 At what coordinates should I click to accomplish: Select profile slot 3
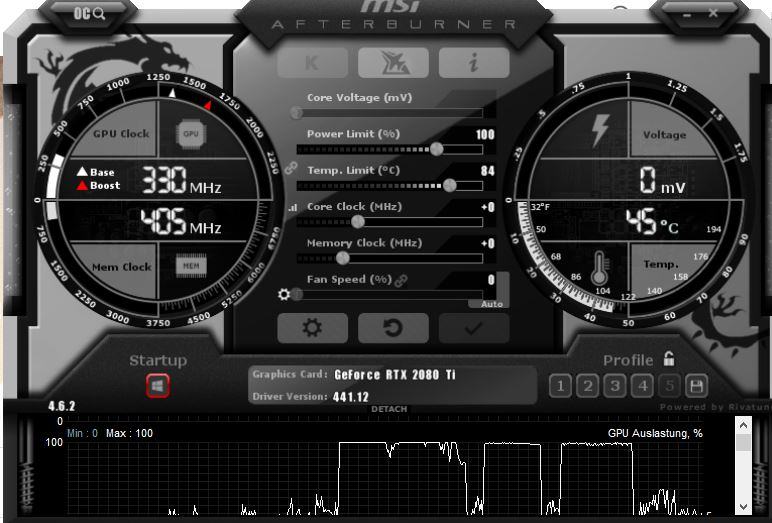(x=615, y=386)
